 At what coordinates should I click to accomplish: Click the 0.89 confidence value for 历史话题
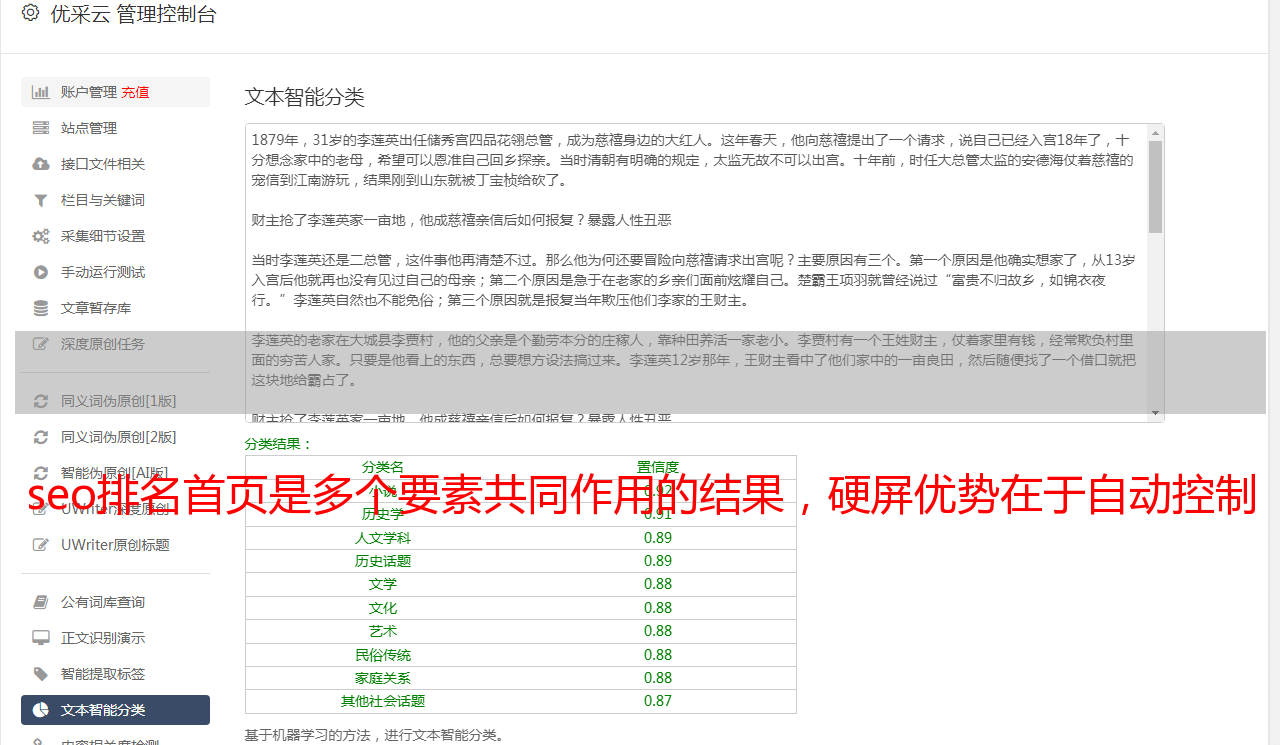pyautogui.click(x=658, y=561)
